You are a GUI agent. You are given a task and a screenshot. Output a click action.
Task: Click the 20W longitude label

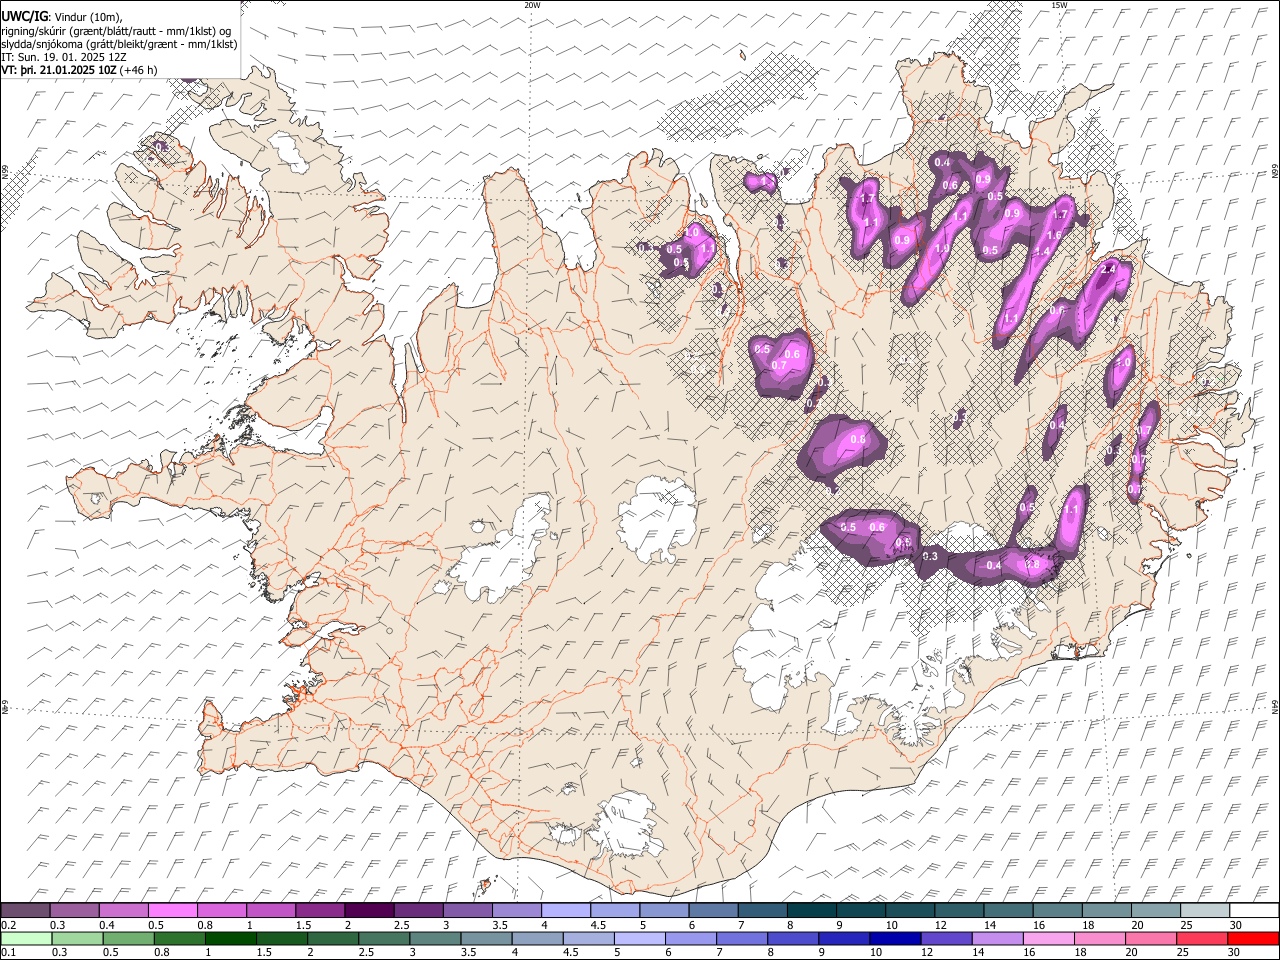pyautogui.click(x=532, y=5)
